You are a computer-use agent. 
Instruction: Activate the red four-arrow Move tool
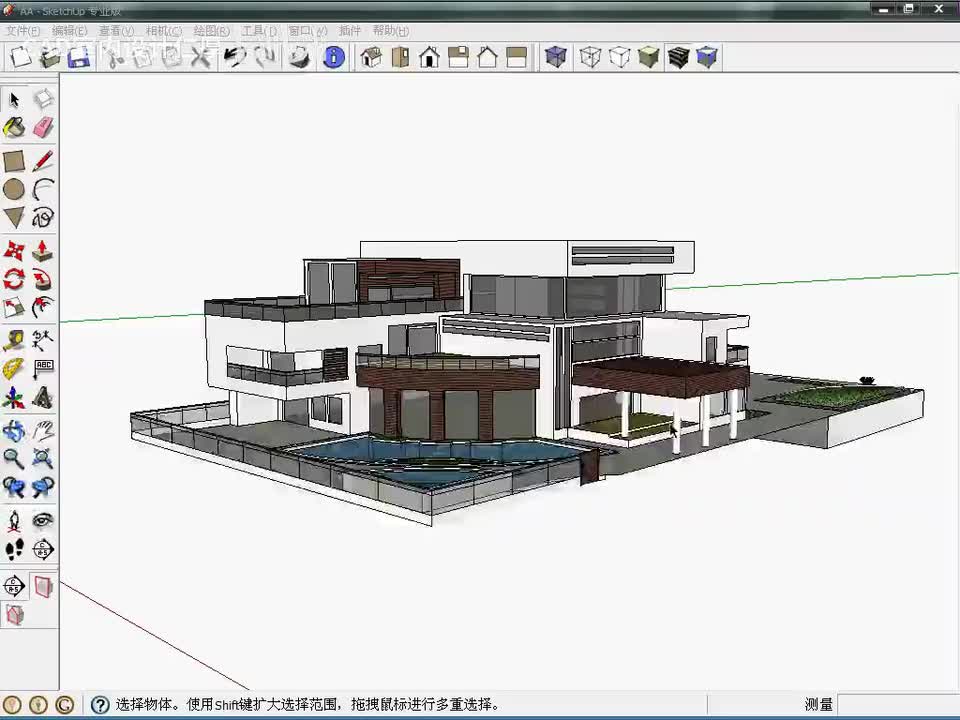[x=14, y=251]
